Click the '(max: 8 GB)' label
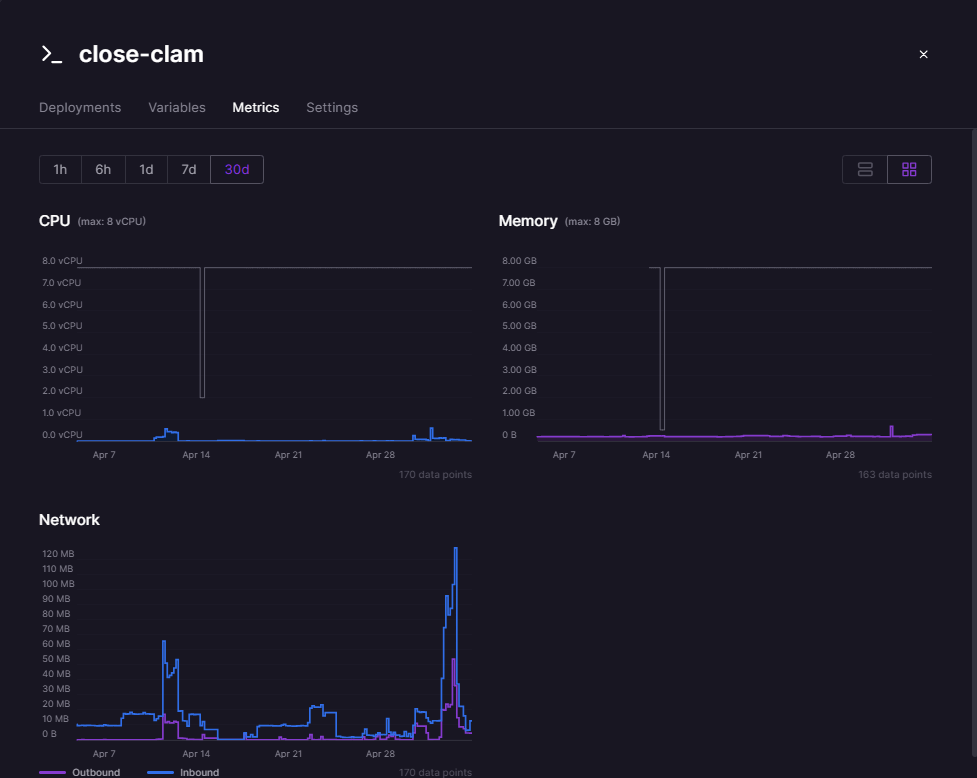 coord(592,221)
